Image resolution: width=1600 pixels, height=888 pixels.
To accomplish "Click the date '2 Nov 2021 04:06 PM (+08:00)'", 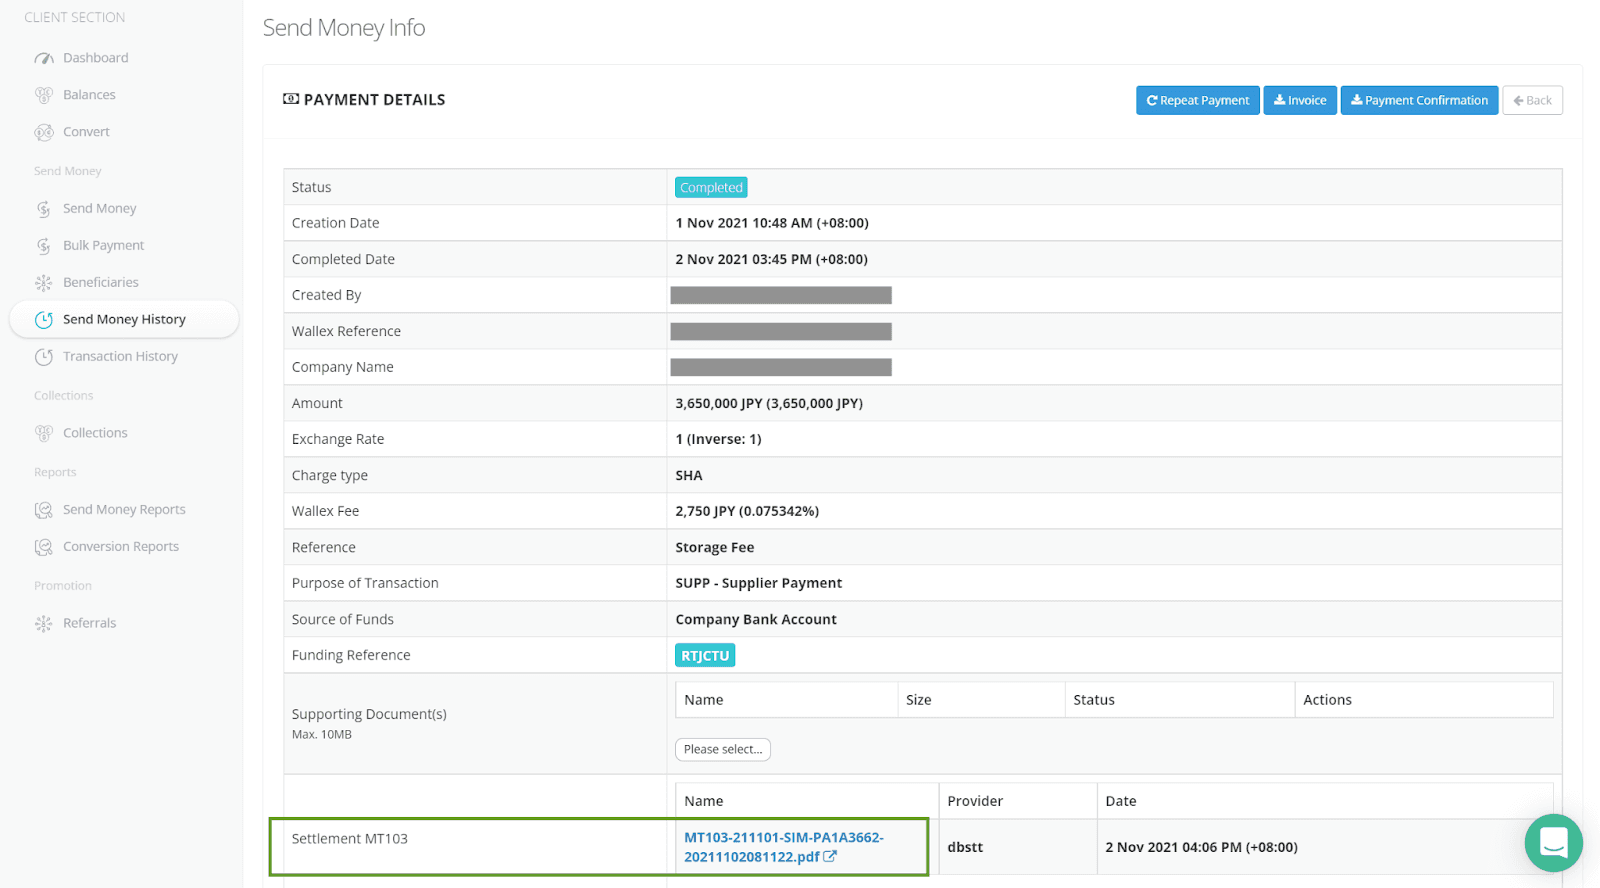I will click(x=1201, y=847).
